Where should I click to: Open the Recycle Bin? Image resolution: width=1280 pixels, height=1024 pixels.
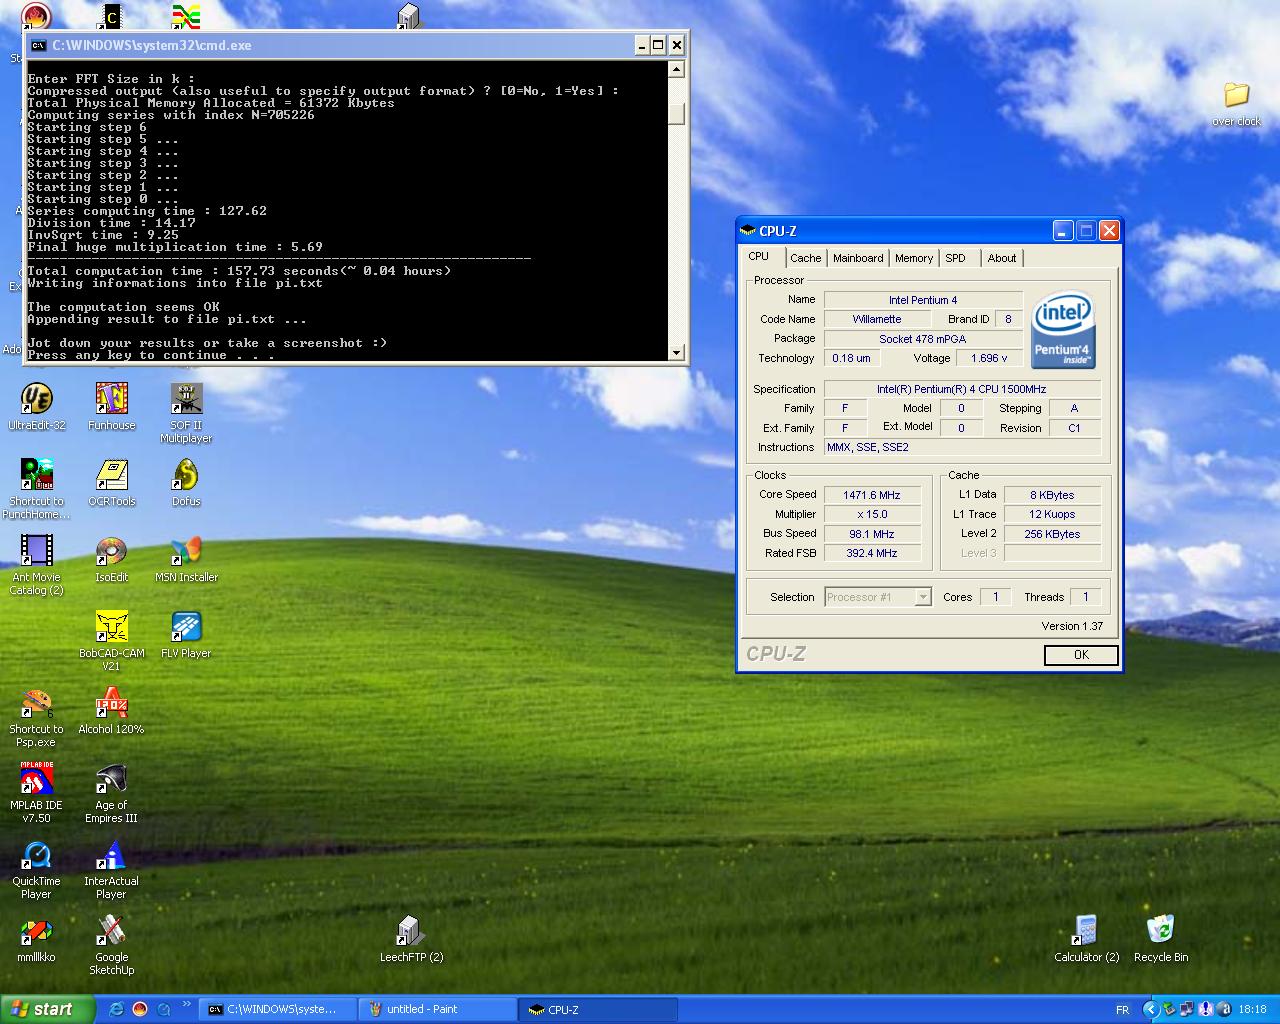click(1161, 939)
